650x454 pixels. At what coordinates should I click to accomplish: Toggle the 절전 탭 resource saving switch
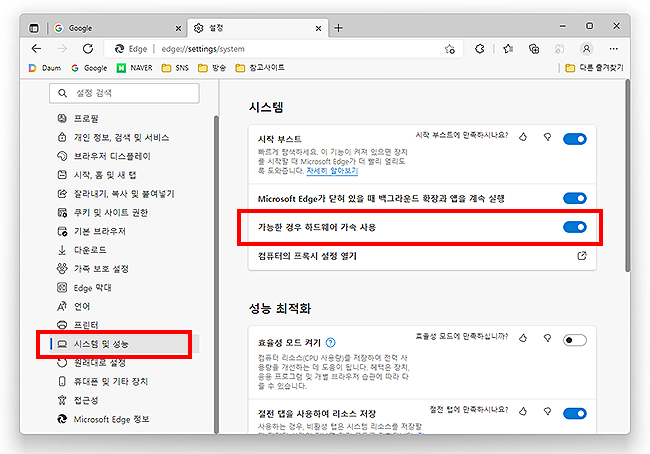[575, 413]
